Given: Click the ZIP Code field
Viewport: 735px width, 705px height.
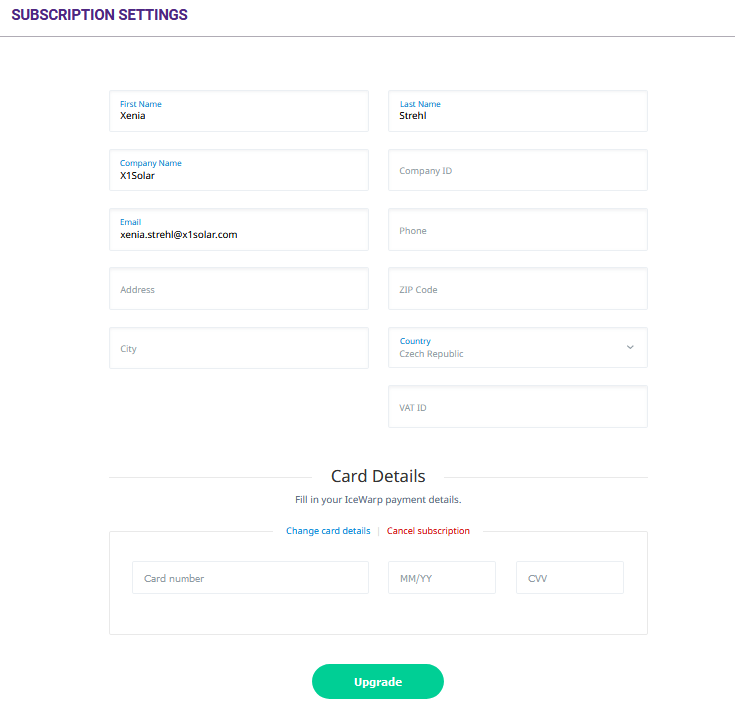Looking at the screenshot, I should [x=518, y=289].
